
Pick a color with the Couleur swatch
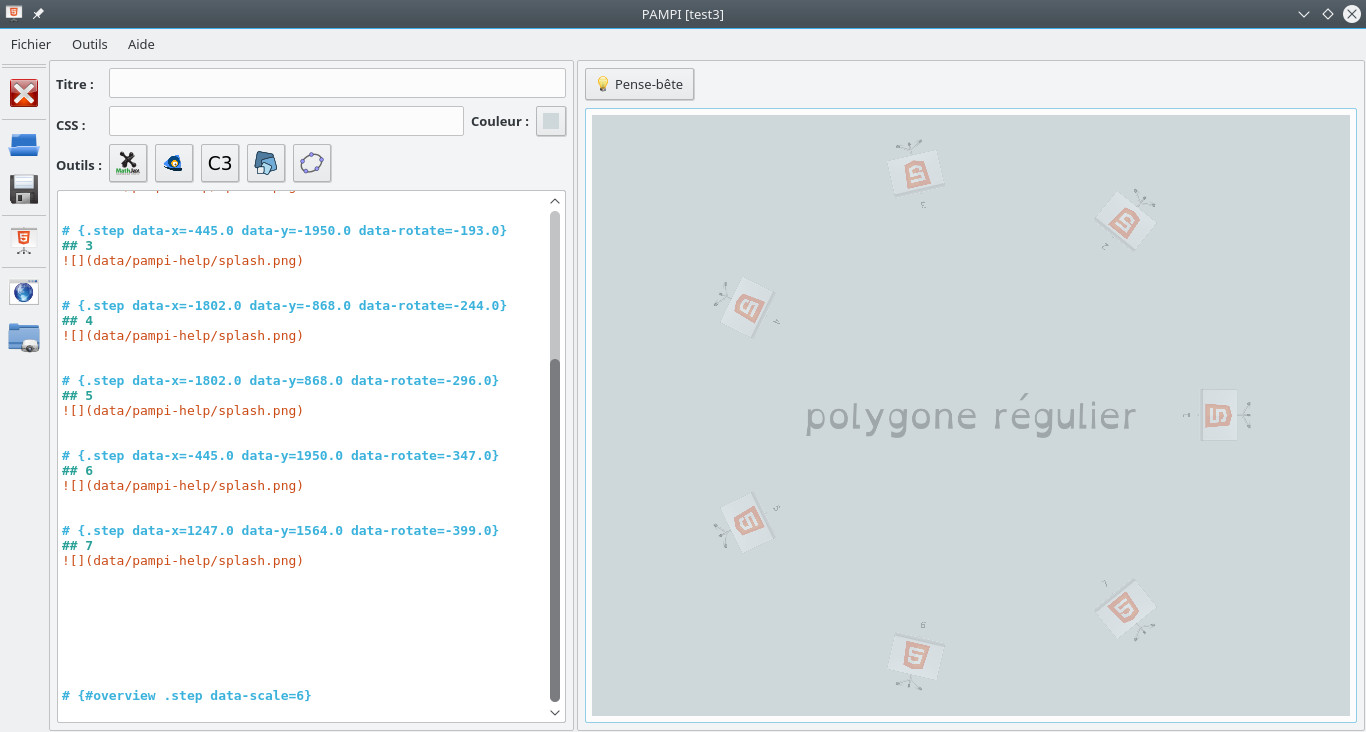click(x=551, y=121)
